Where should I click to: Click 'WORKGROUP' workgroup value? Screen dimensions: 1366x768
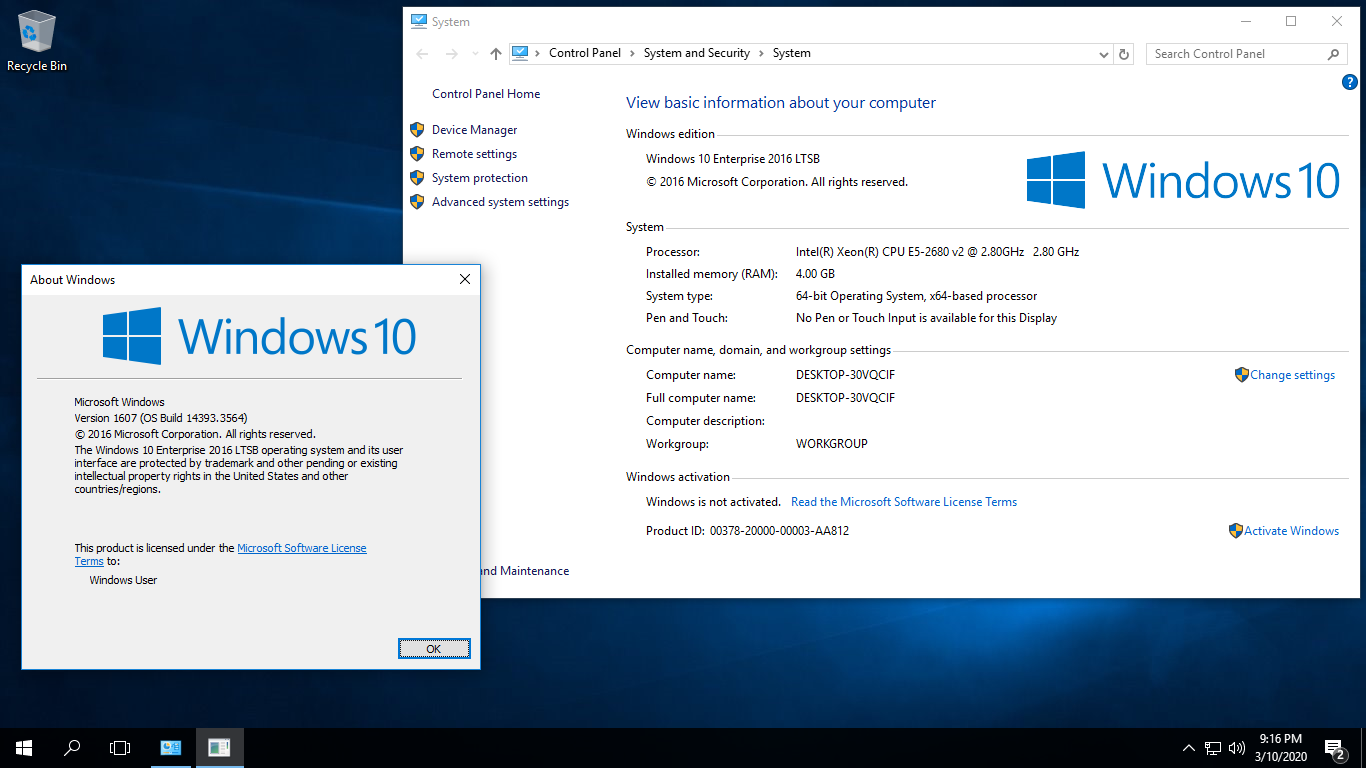click(832, 444)
